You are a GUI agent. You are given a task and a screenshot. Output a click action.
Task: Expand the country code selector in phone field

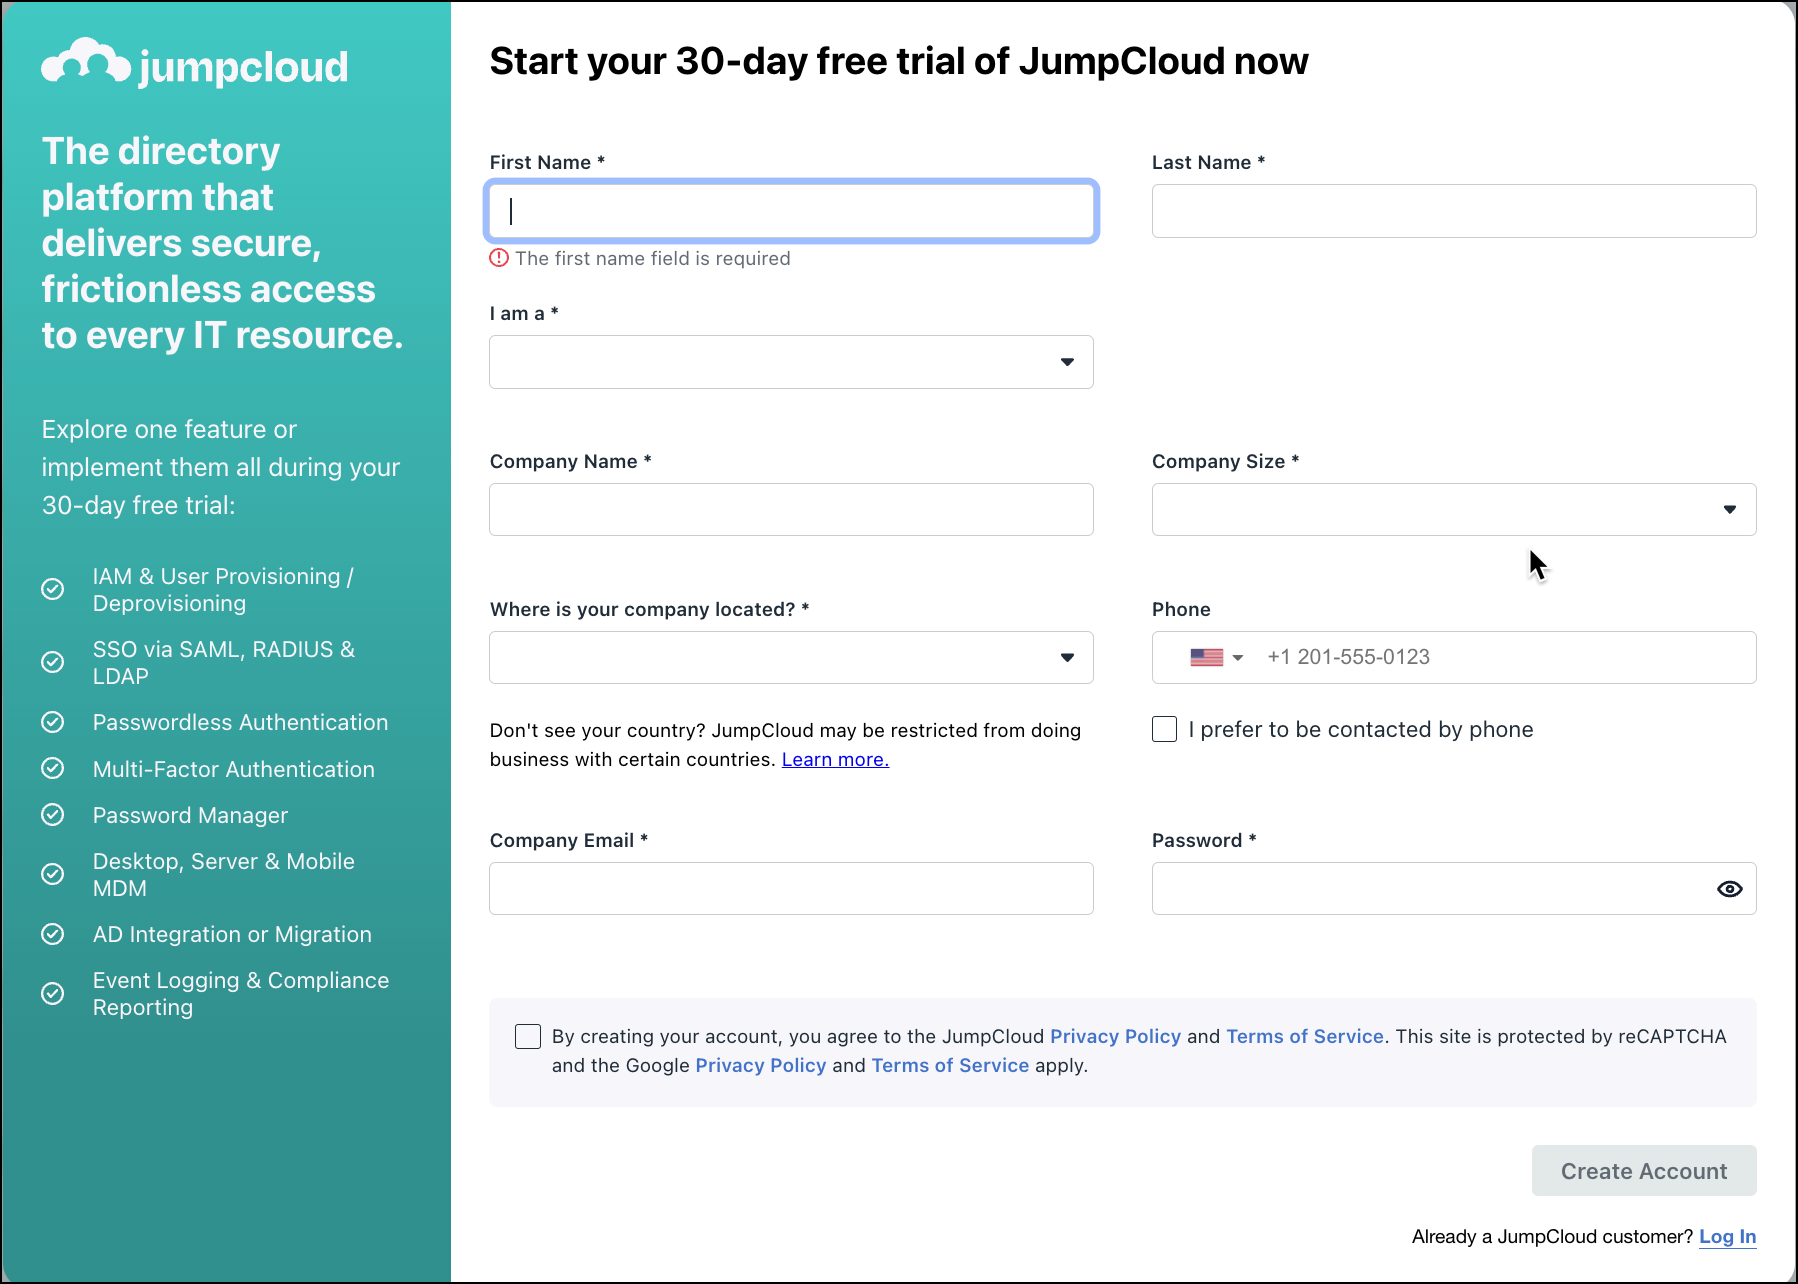1240,657
